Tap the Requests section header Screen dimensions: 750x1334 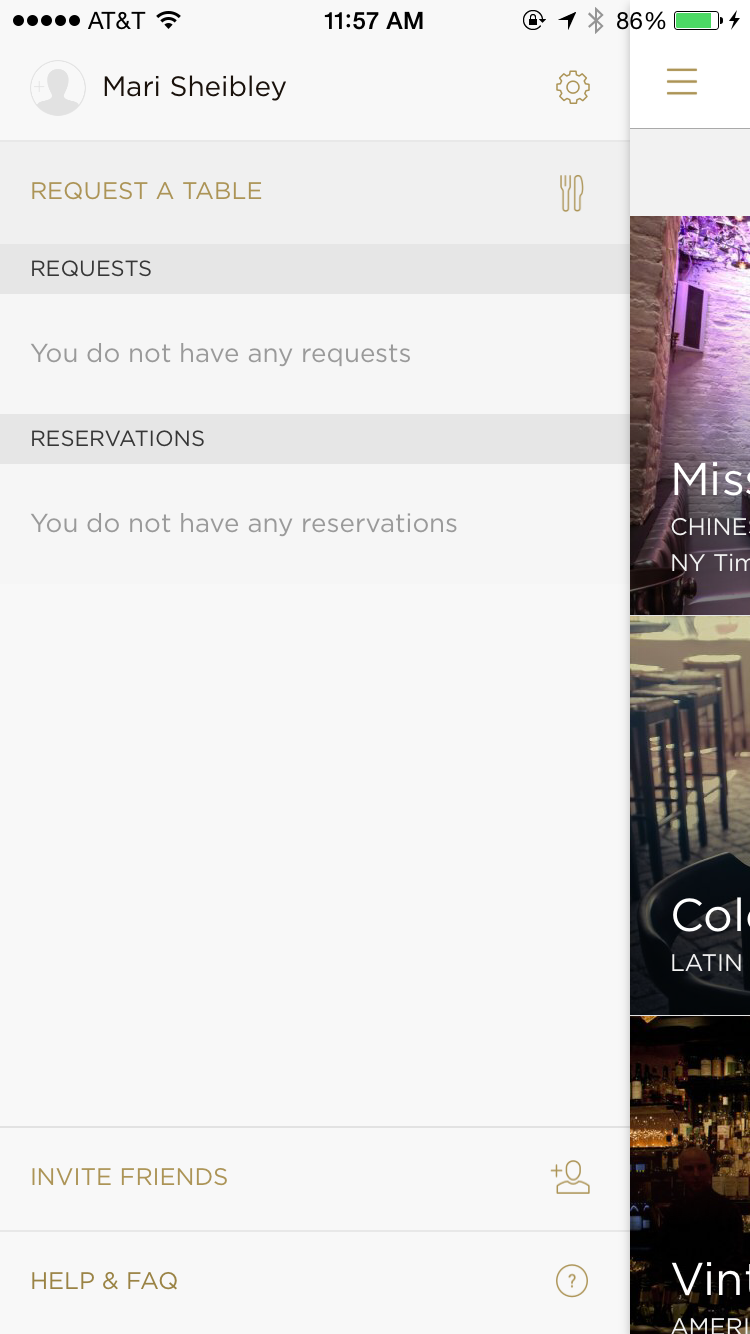point(91,269)
